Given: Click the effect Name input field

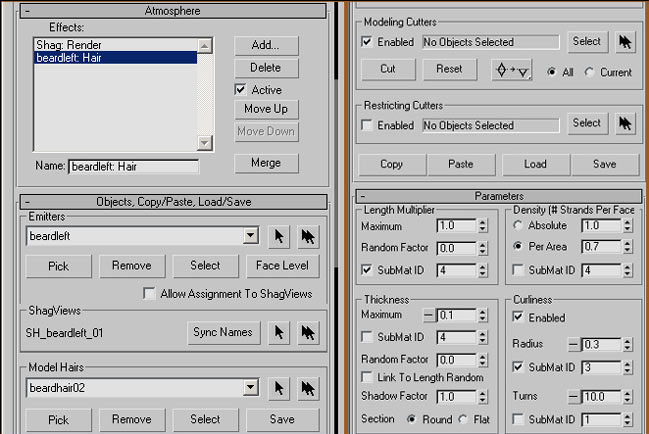Looking at the screenshot, I should (x=133, y=167).
